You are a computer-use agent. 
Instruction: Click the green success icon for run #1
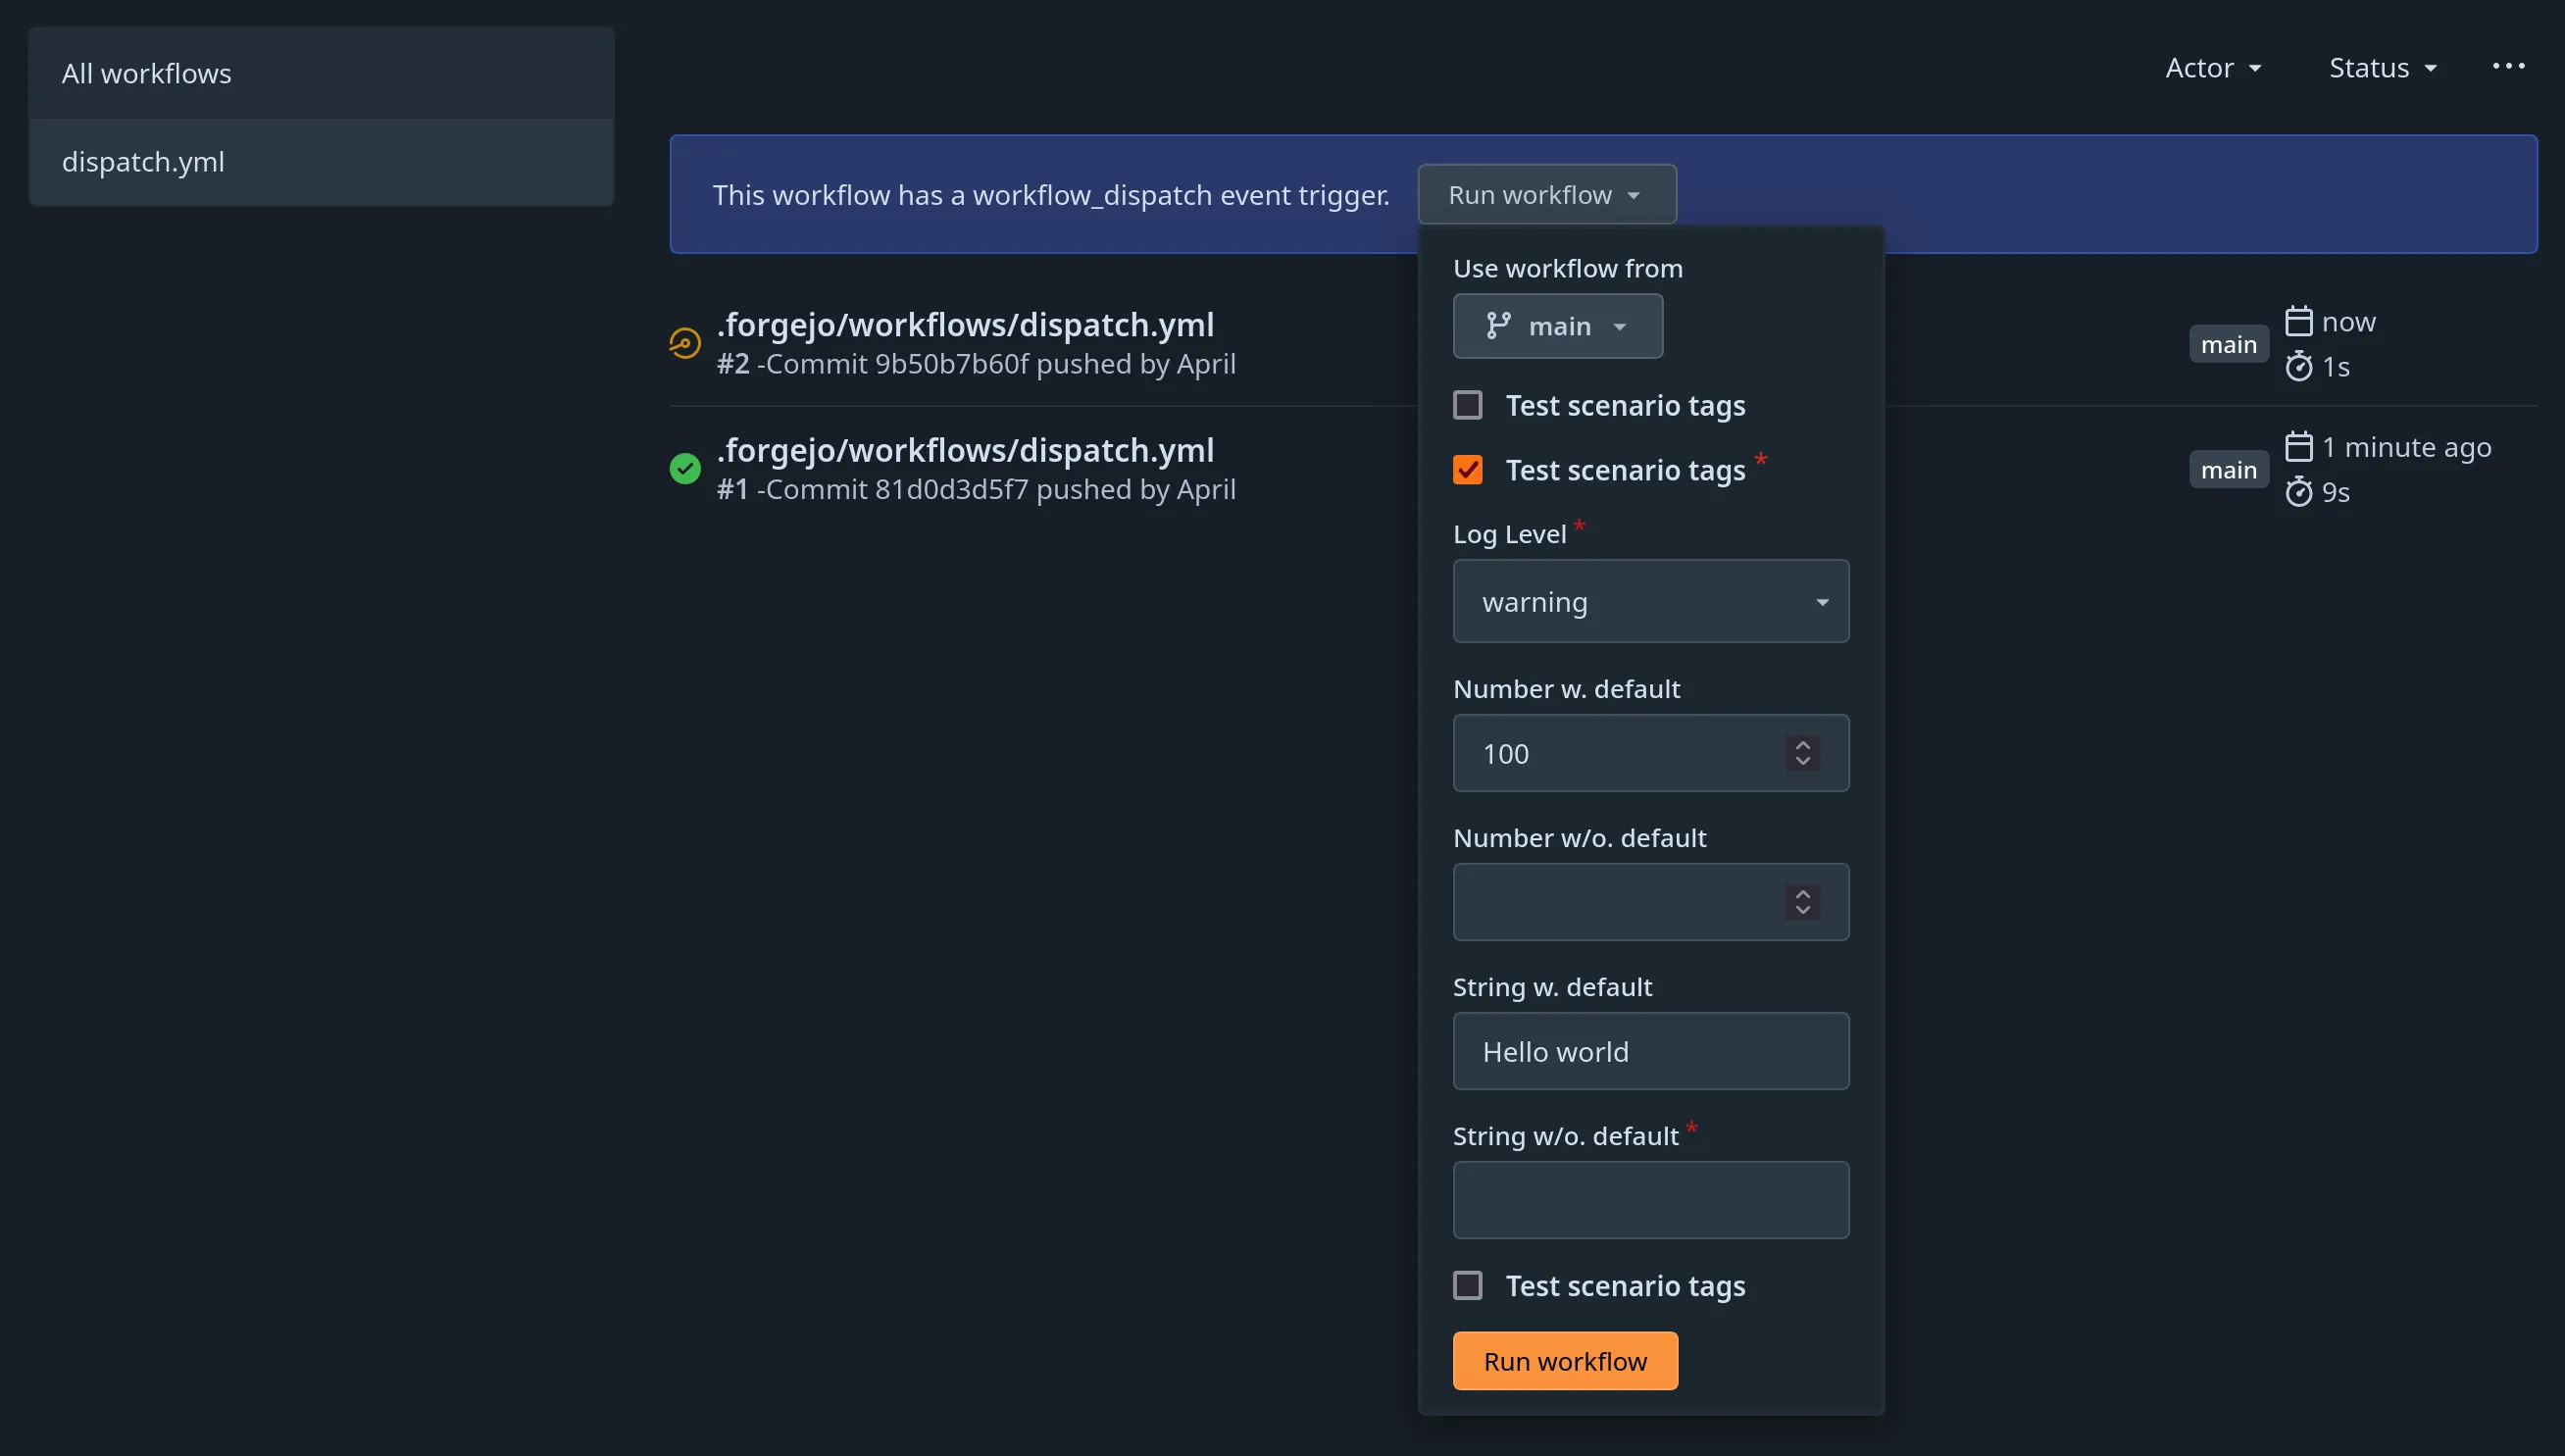coord(684,468)
